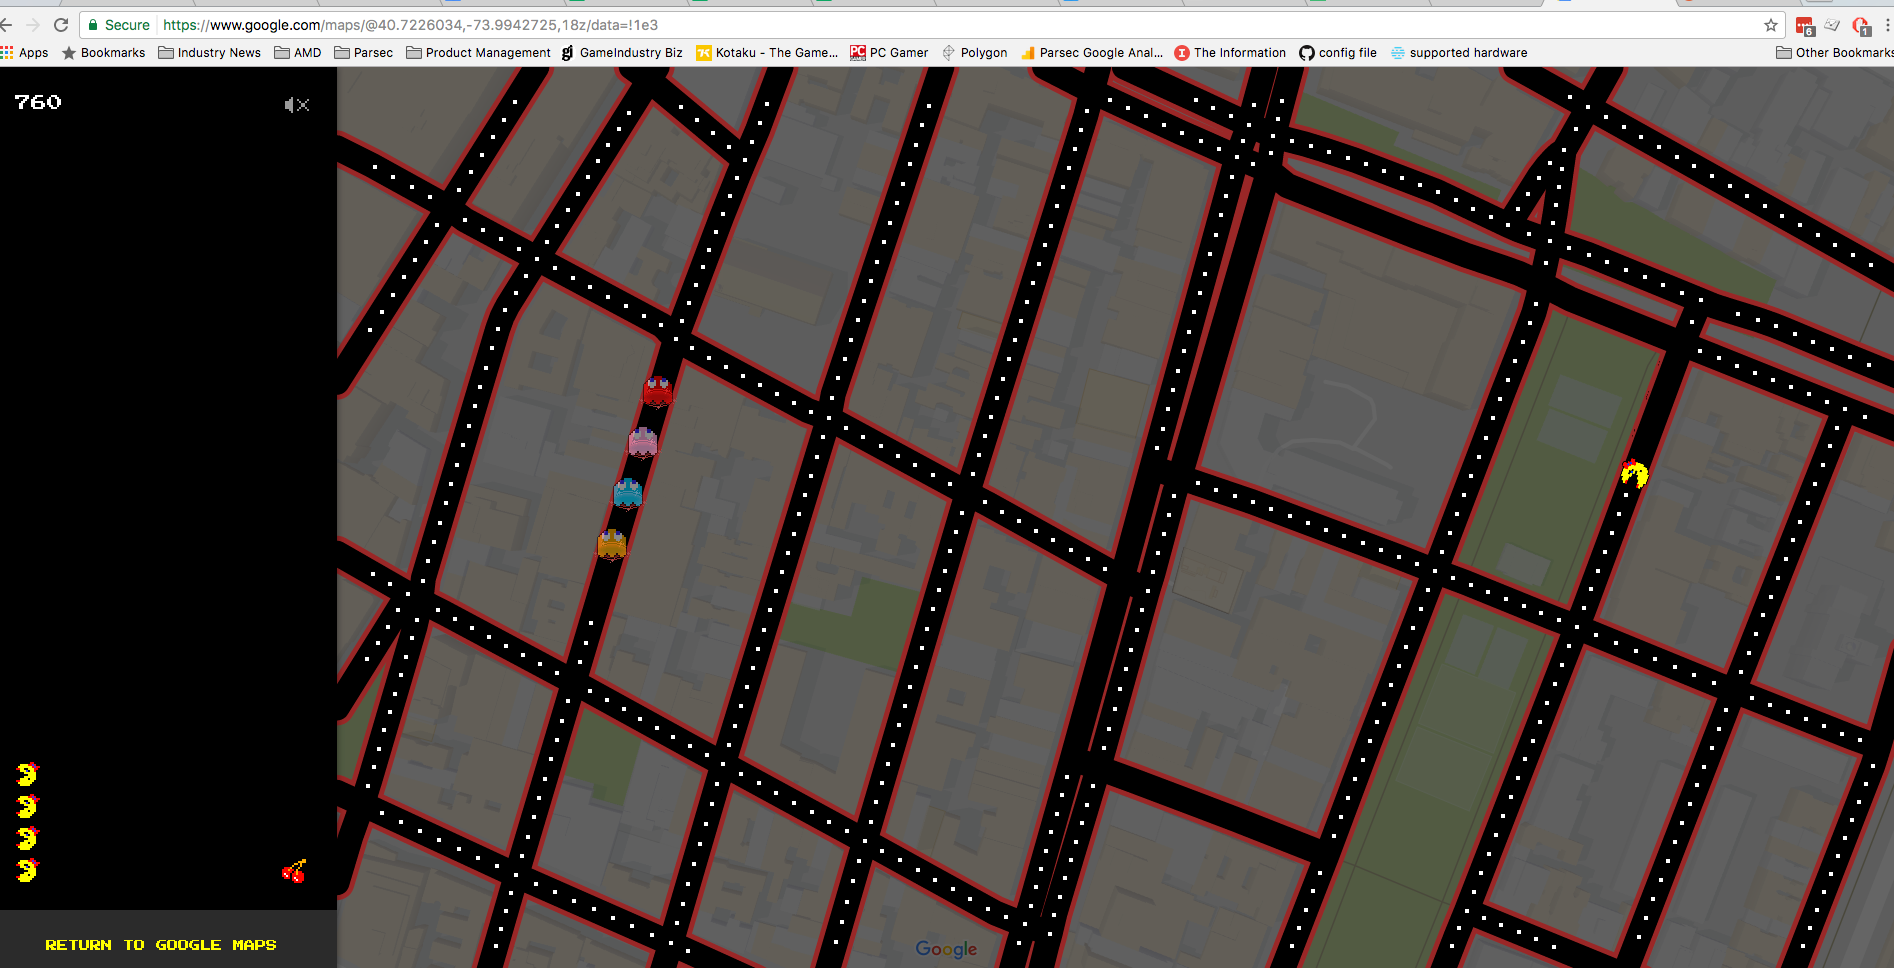Expand the Product Management bookmark folder

(479, 53)
